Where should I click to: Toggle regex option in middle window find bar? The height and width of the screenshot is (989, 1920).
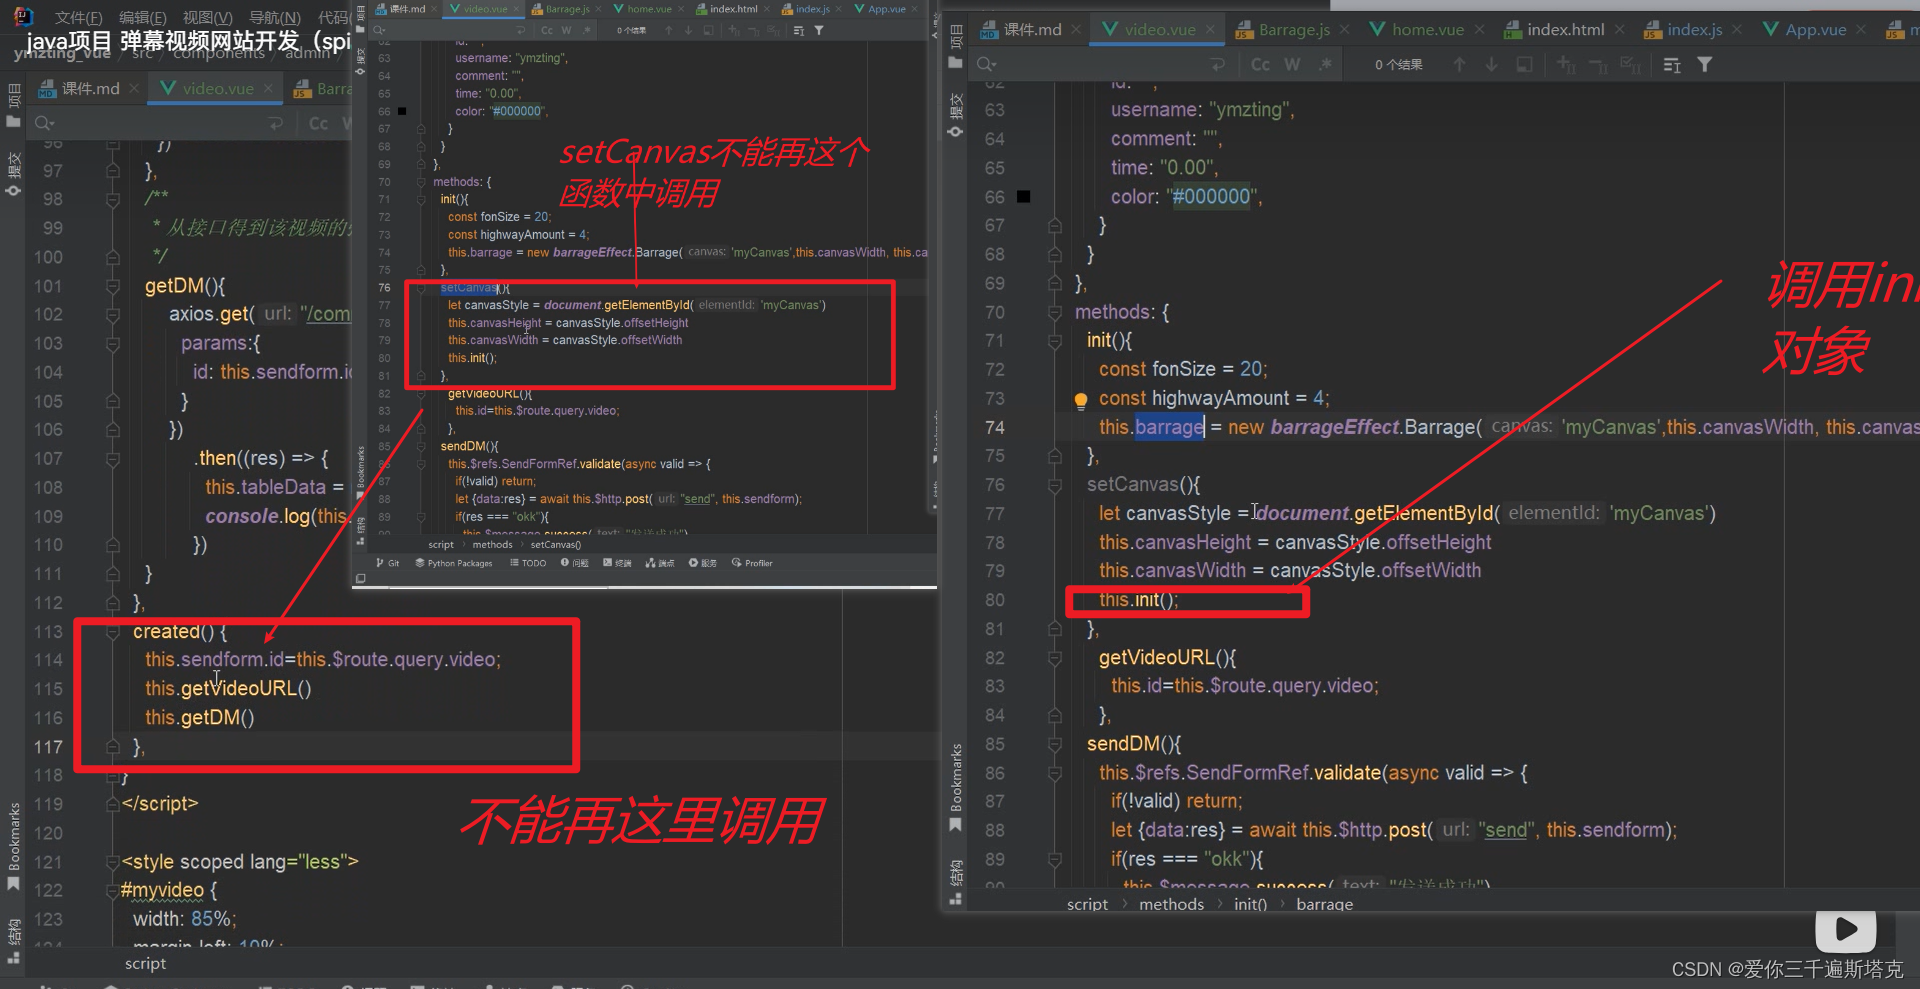point(586,31)
